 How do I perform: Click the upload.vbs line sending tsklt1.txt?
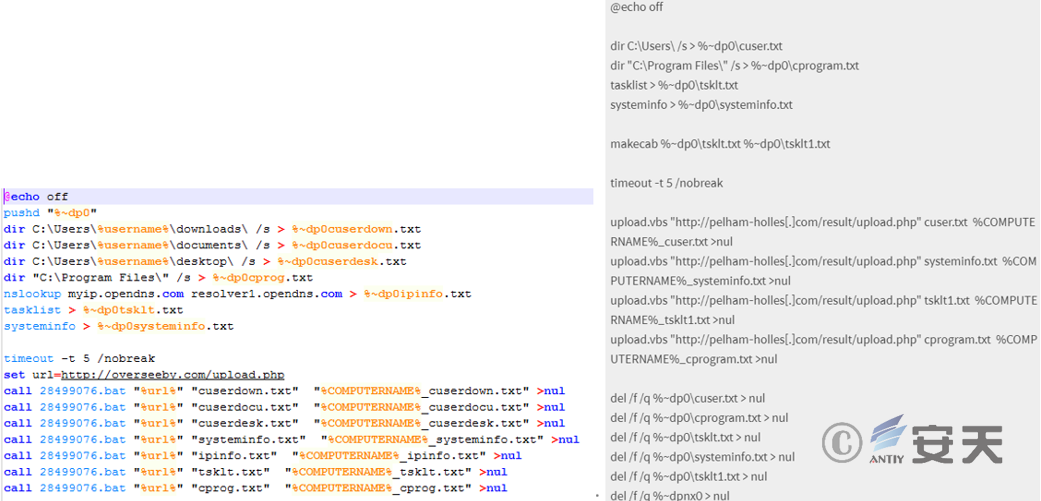(x=823, y=310)
